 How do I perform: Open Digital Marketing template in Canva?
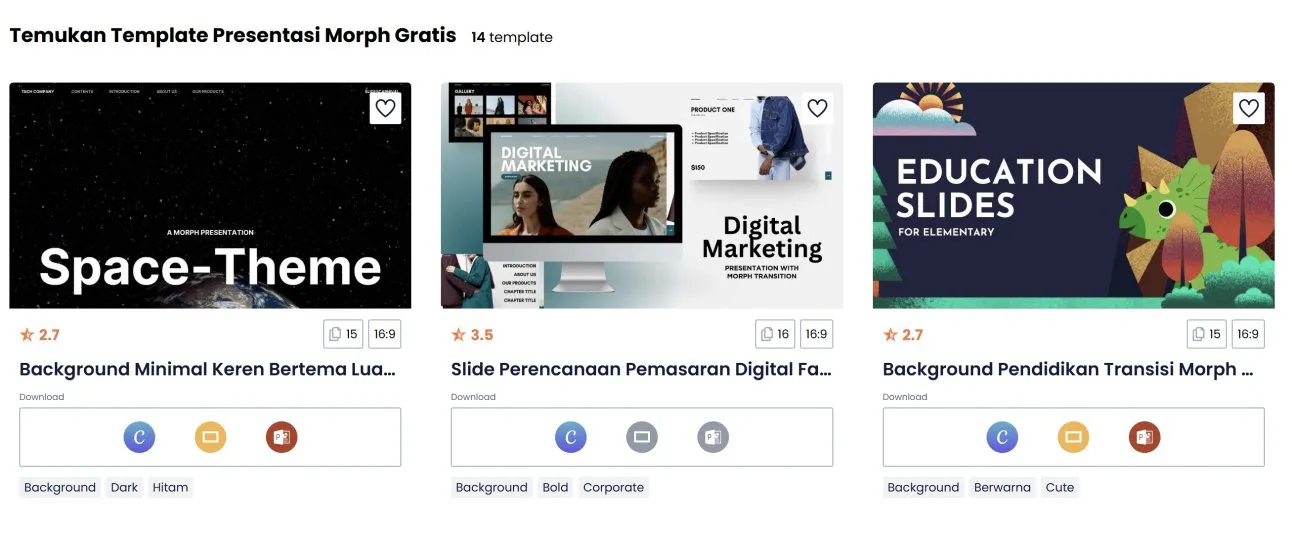point(571,437)
